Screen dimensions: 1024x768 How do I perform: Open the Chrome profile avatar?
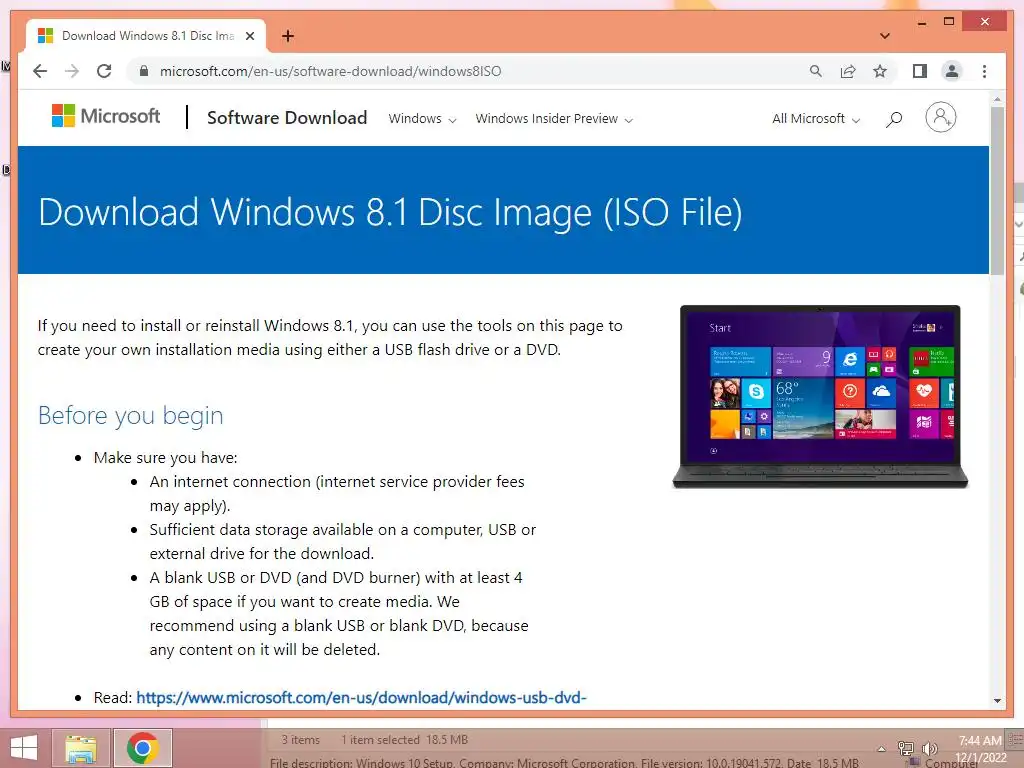click(x=952, y=71)
